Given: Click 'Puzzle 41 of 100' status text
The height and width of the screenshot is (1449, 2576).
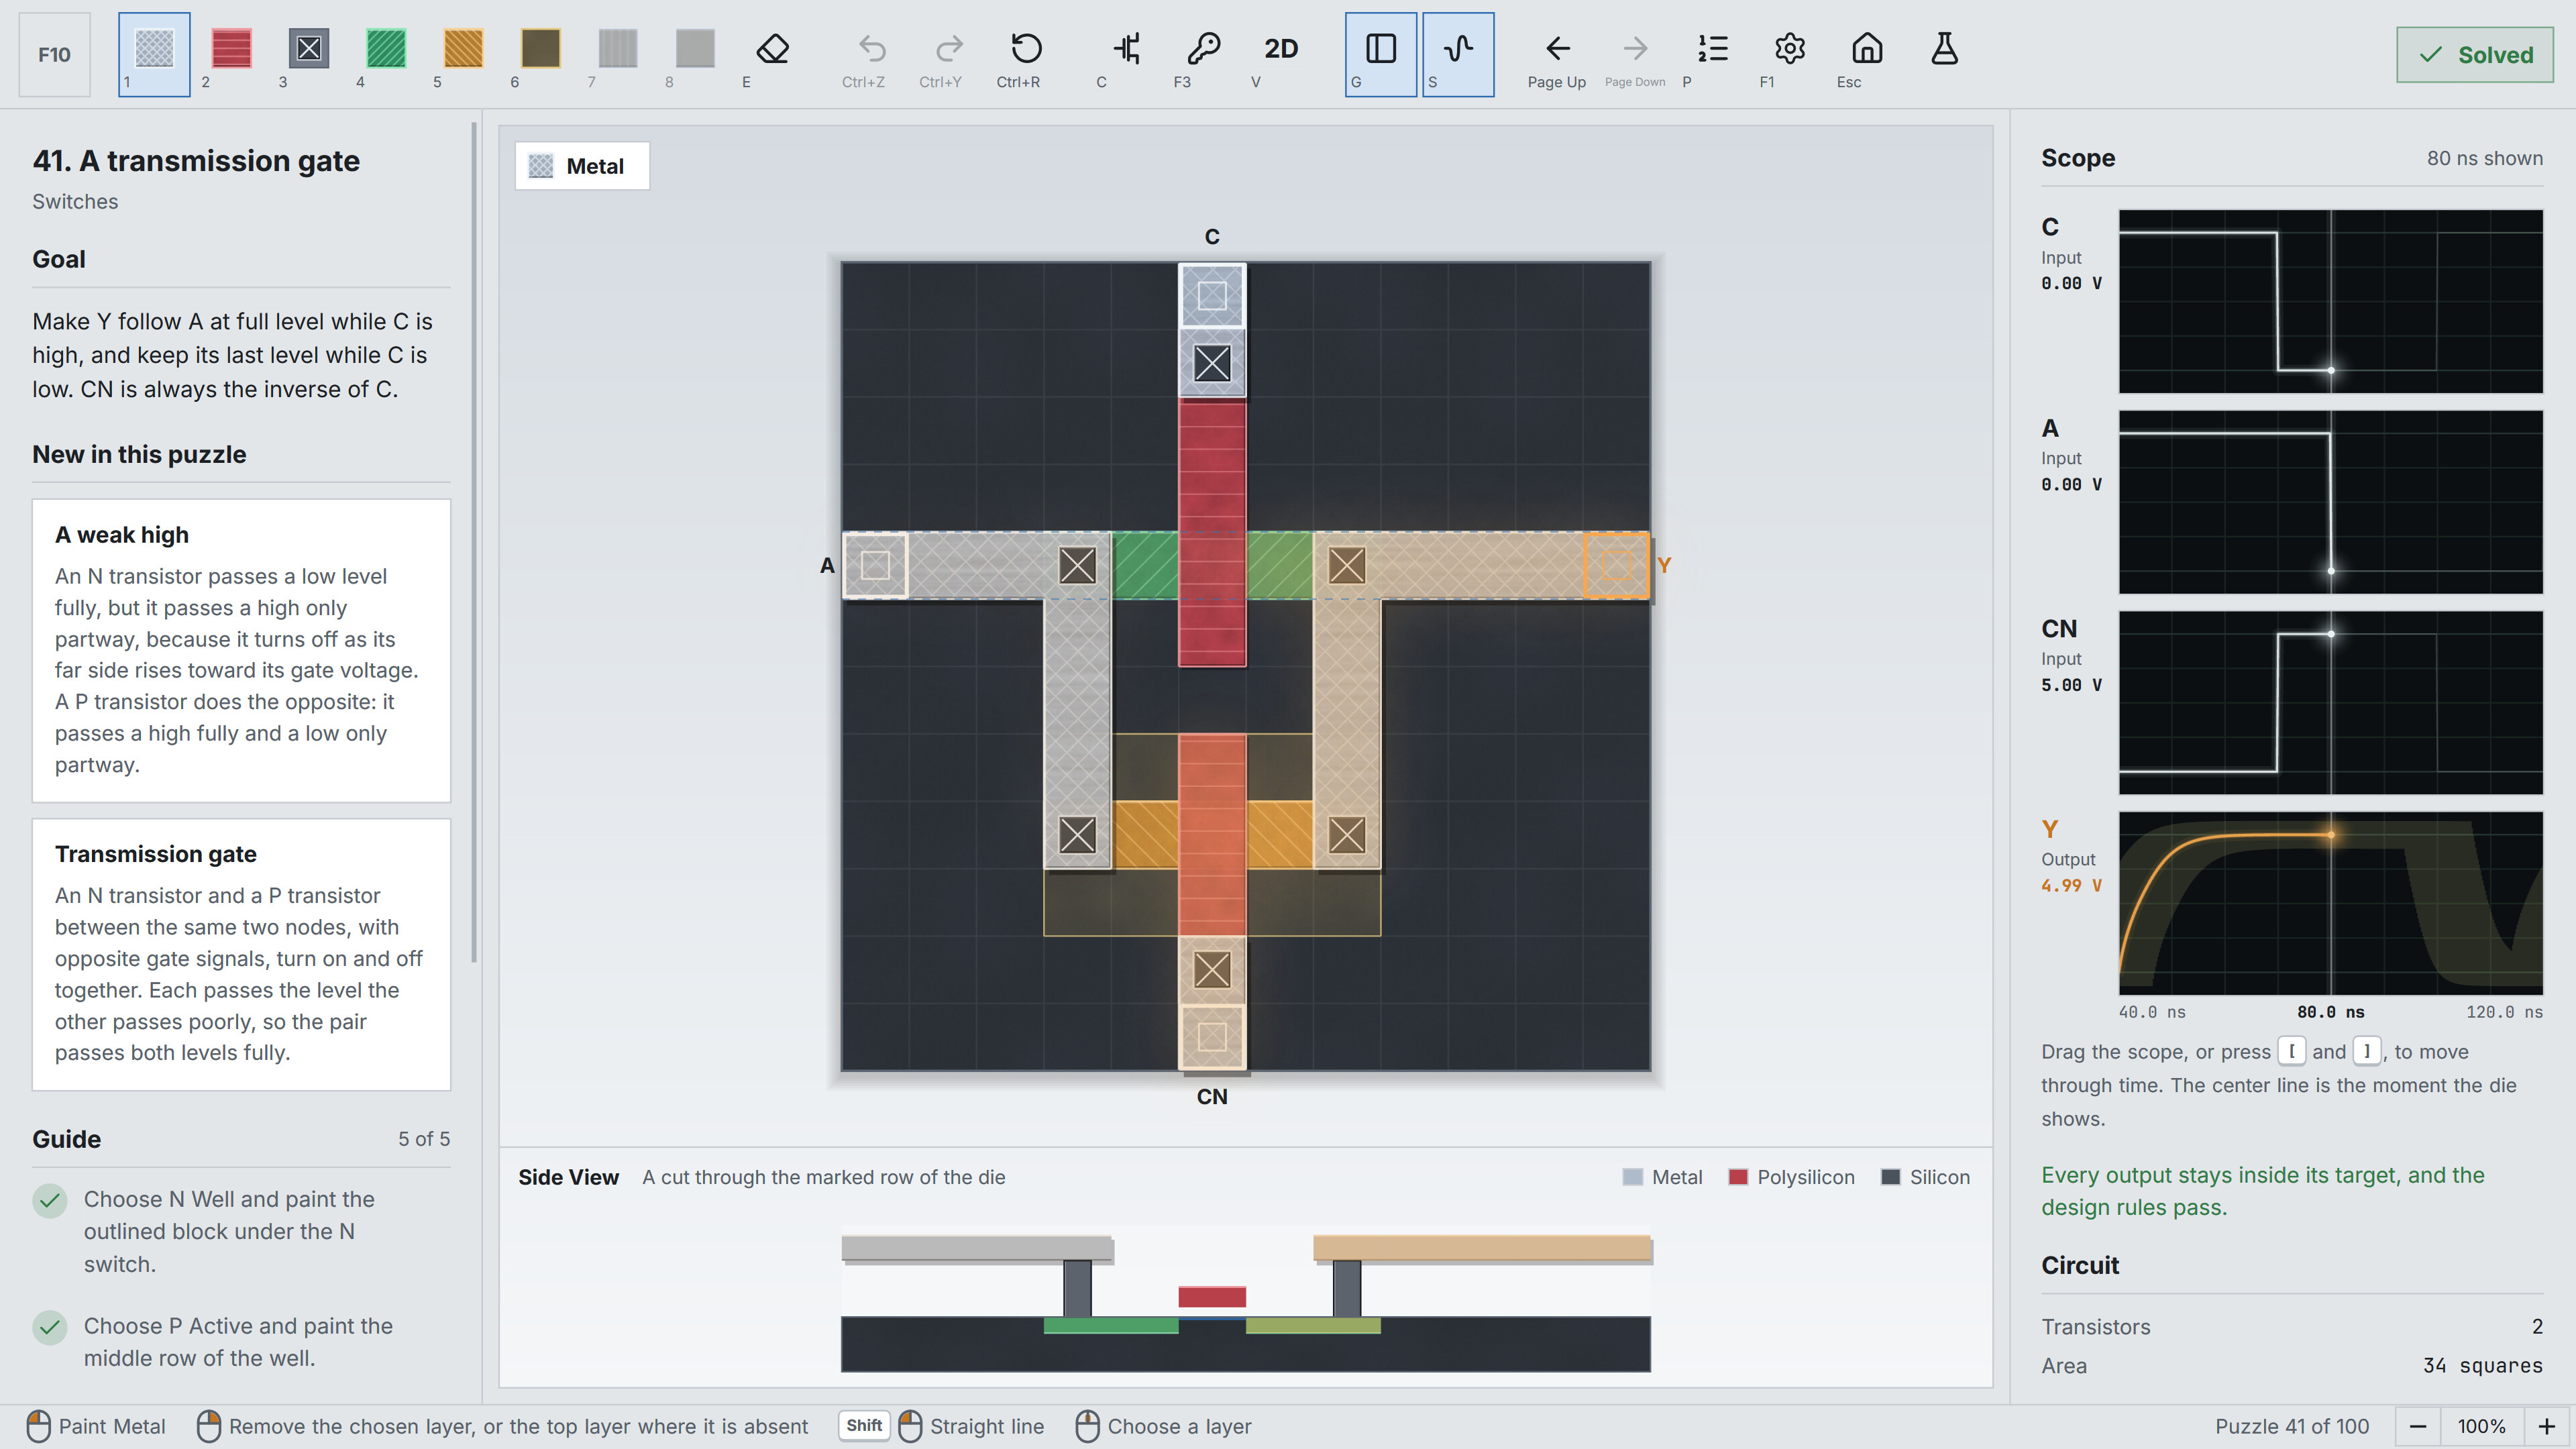Looking at the screenshot, I should [2291, 1426].
